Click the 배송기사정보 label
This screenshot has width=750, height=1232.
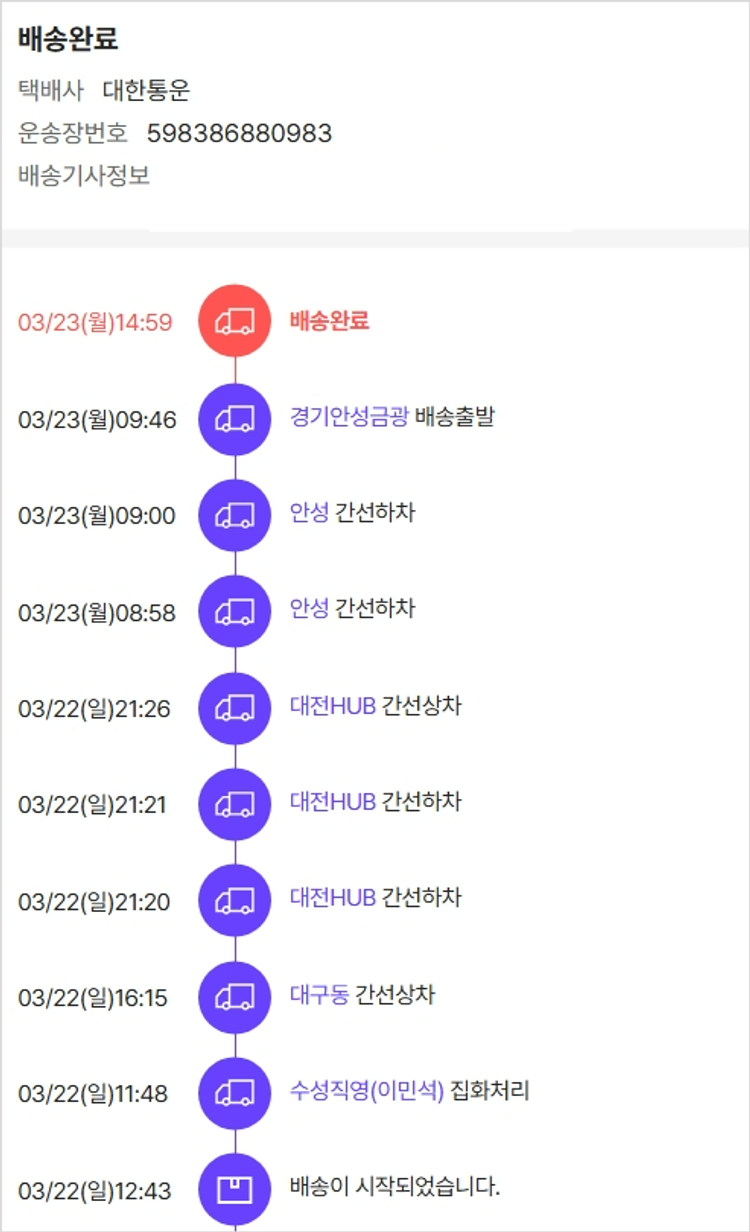point(84,176)
